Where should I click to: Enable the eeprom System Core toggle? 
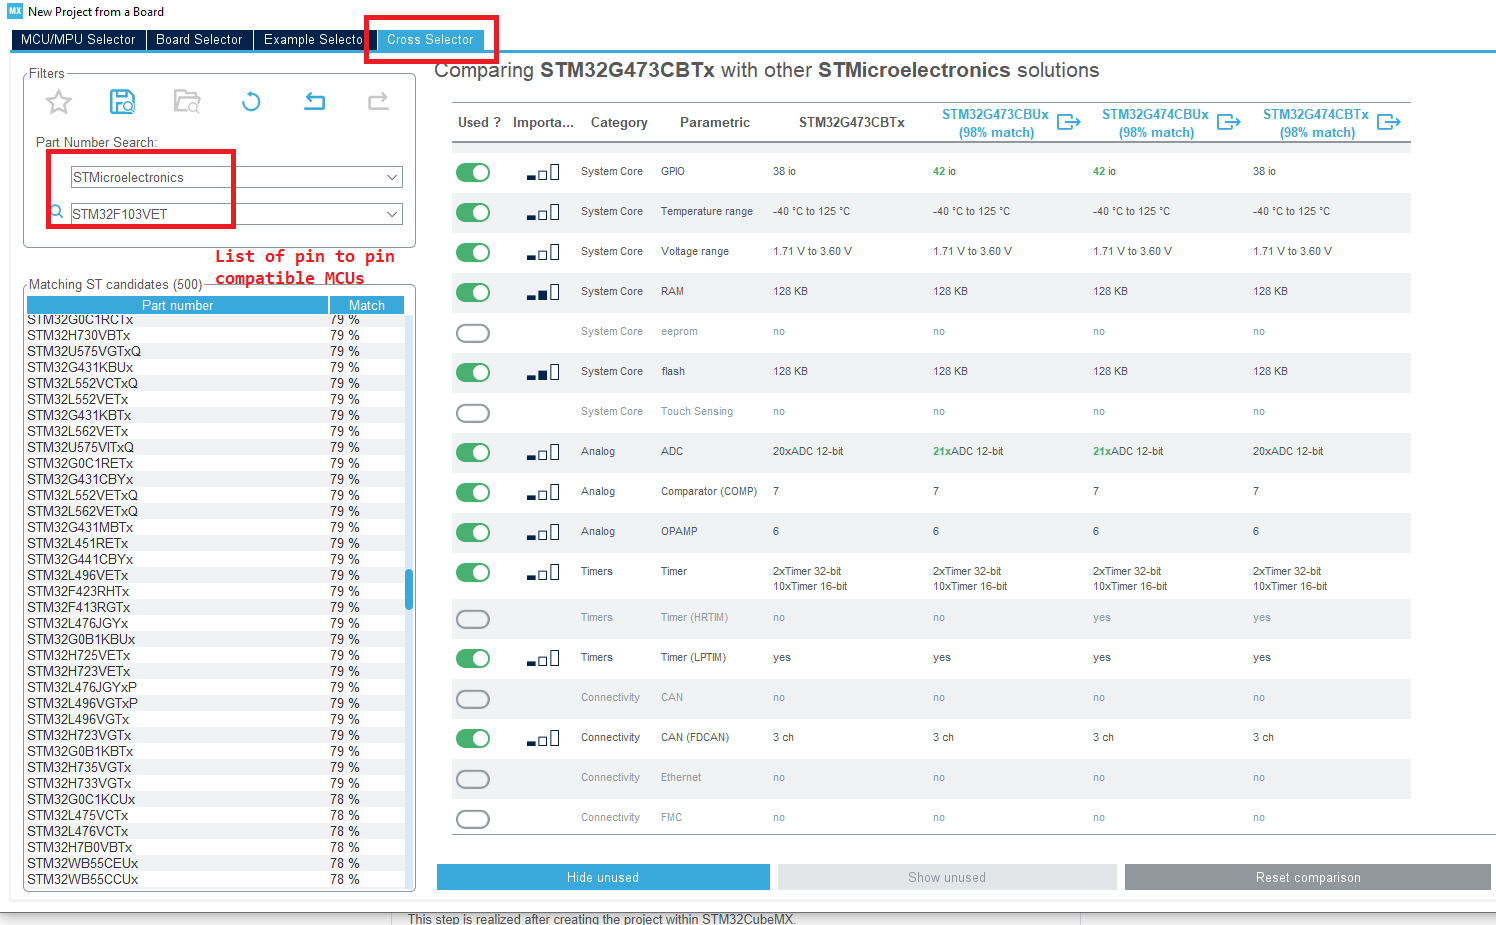click(x=472, y=332)
